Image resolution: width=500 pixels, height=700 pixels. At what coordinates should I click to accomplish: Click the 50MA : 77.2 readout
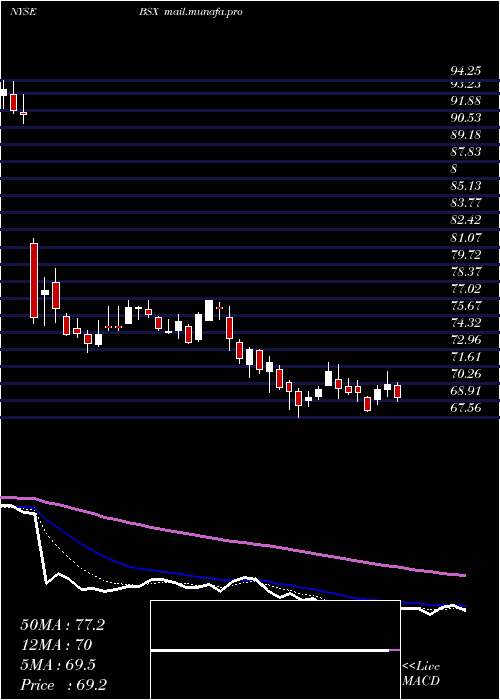point(62,625)
